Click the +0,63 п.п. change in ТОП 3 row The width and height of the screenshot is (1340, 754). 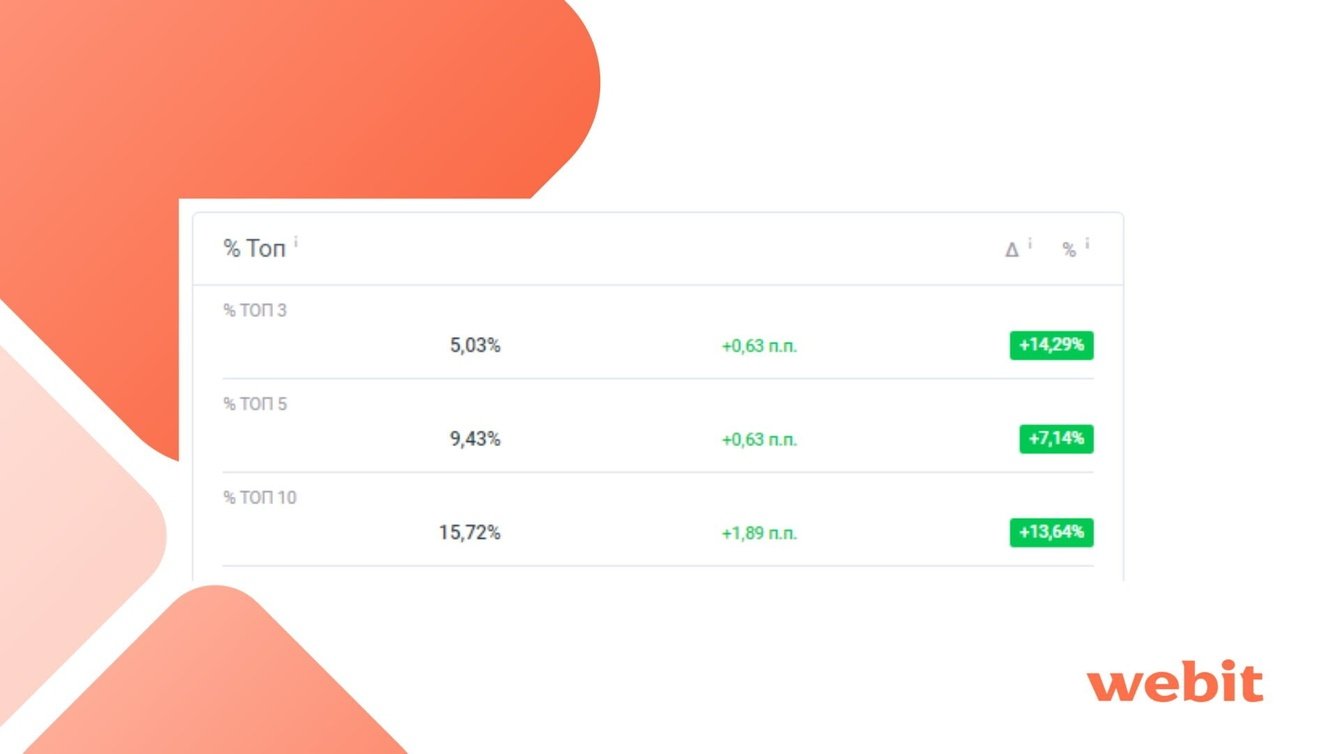click(x=759, y=347)
